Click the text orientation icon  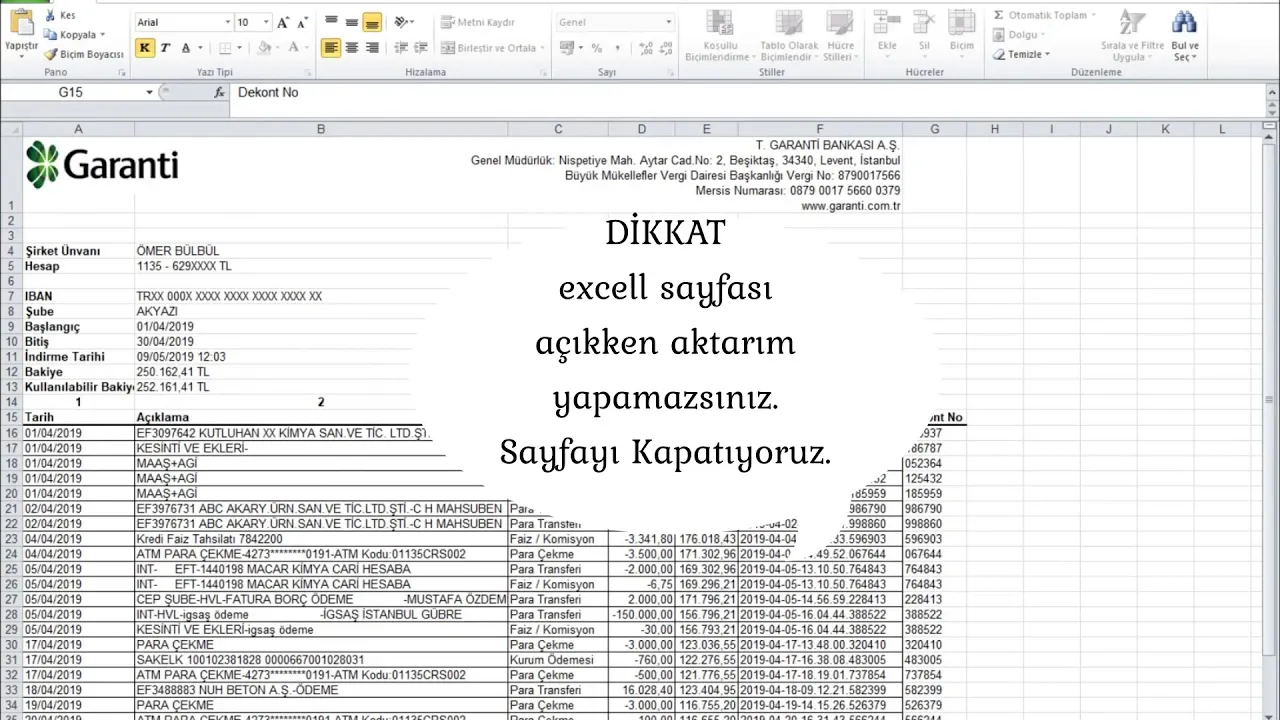point(401,22)
